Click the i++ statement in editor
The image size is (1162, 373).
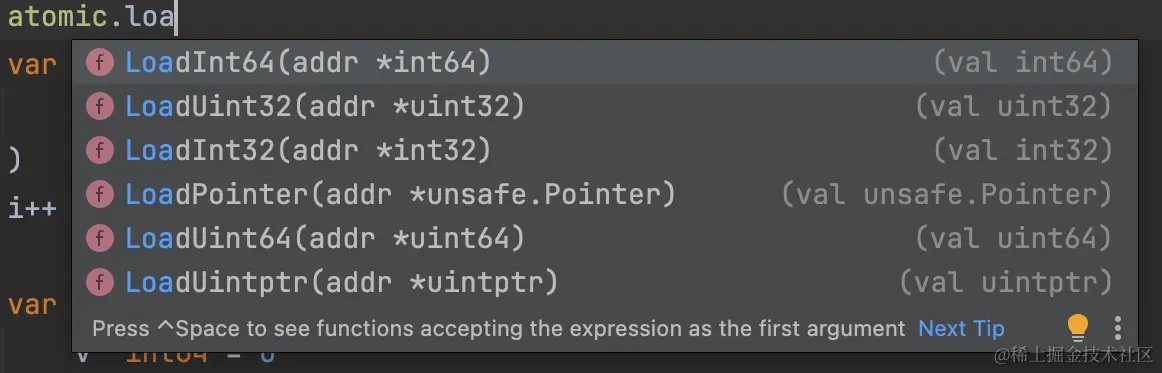[32, 207]
